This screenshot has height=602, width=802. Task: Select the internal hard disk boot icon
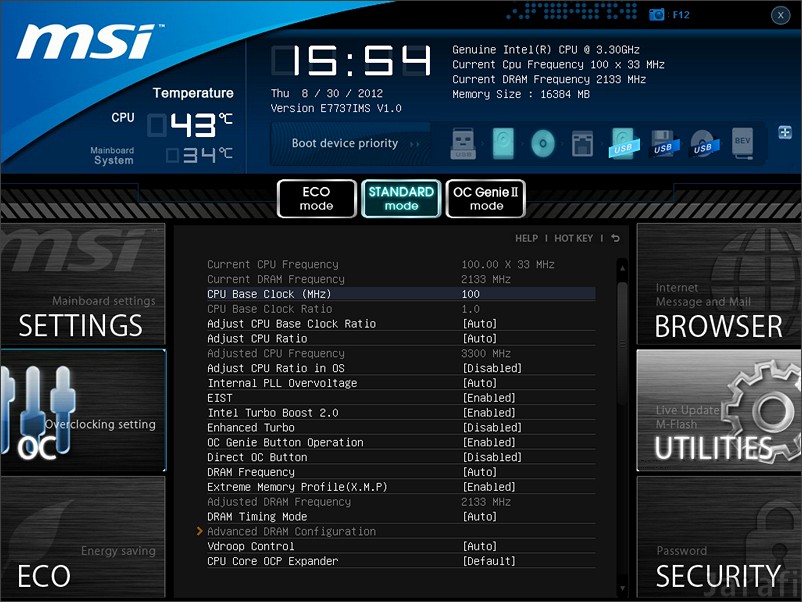pos(503,144)
